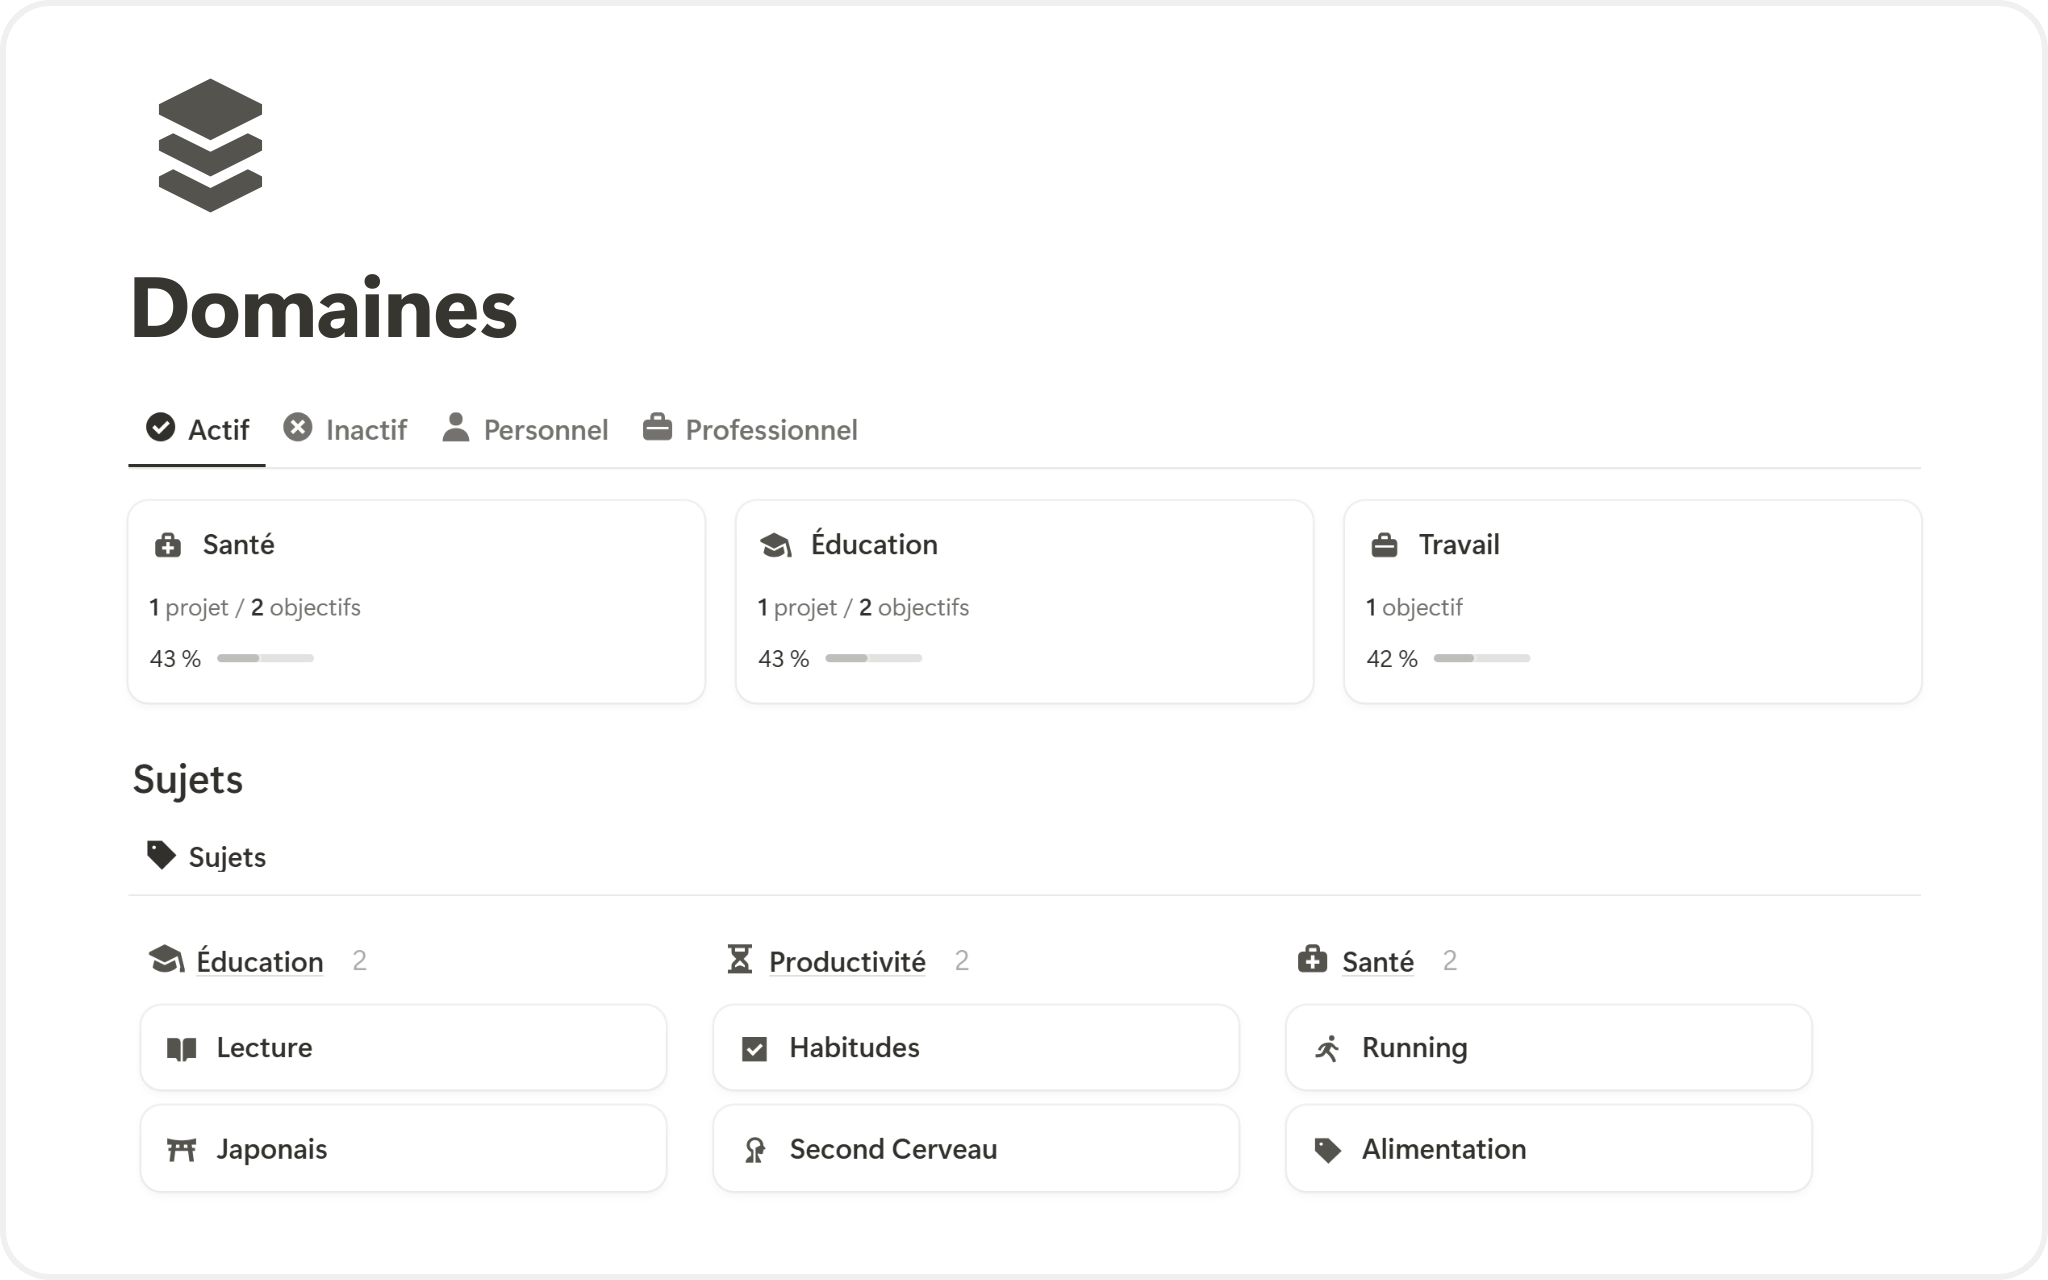Open the Professionnel tab
2048x1280 pixels.
(x=750, y=430)
